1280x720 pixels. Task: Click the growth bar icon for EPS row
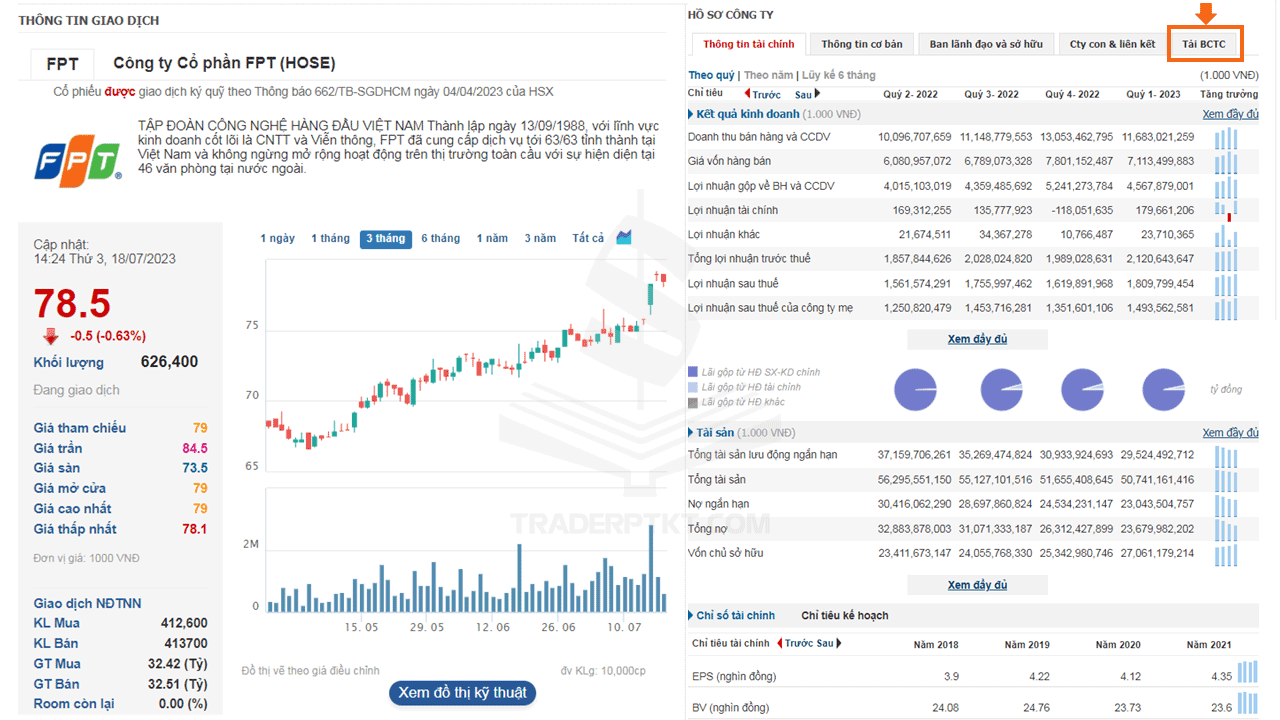(1247, 673)
